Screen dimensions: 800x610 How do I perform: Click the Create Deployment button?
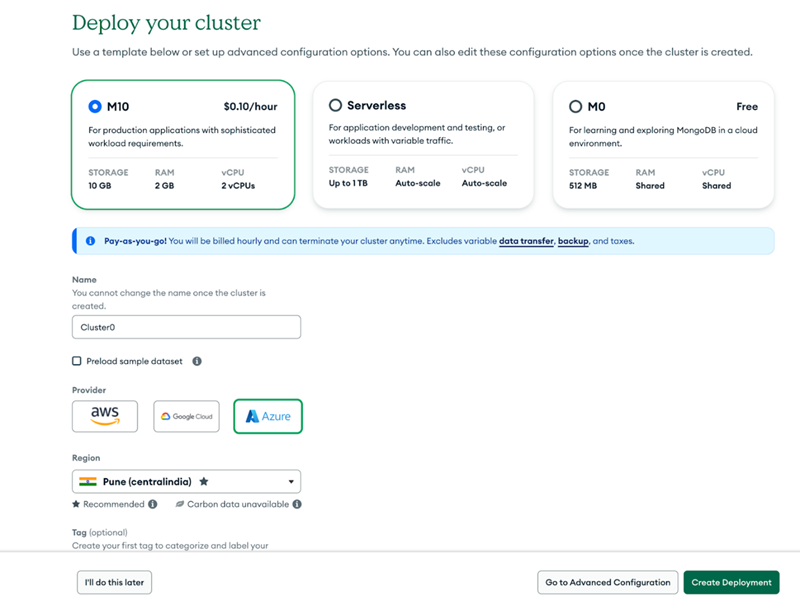732,582
